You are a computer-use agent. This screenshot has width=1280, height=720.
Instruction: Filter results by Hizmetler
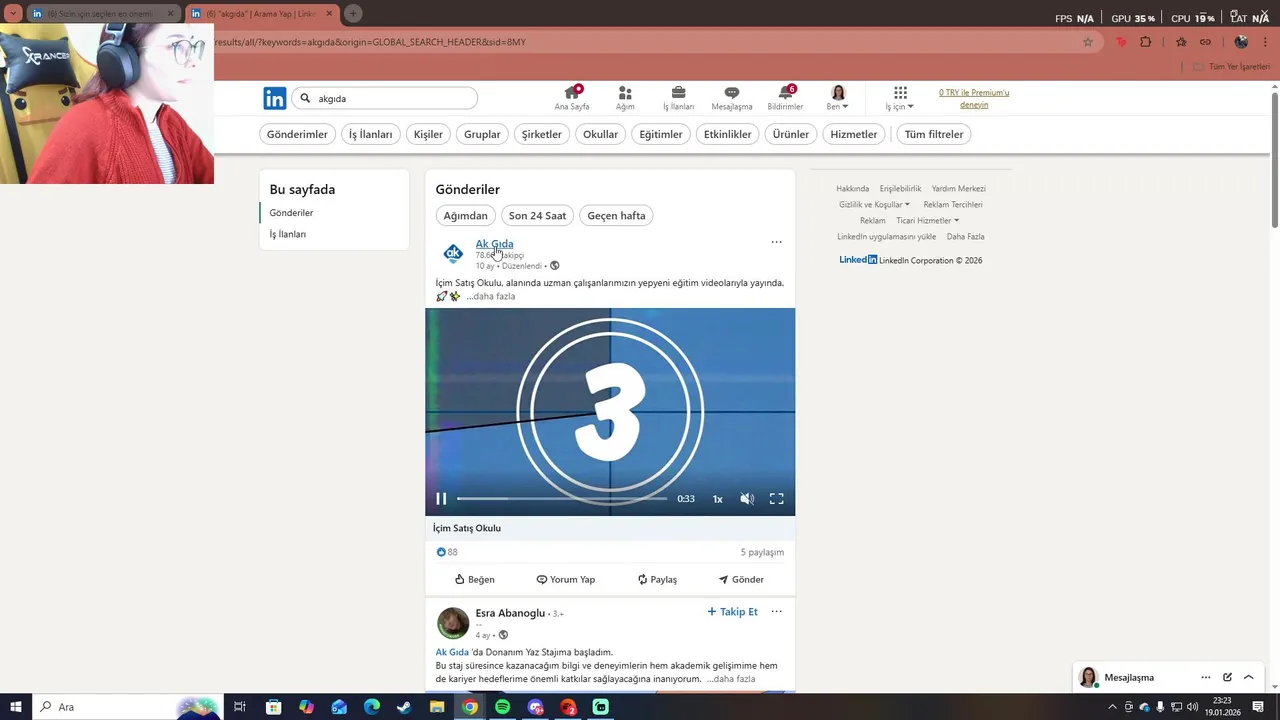[854, 134]
